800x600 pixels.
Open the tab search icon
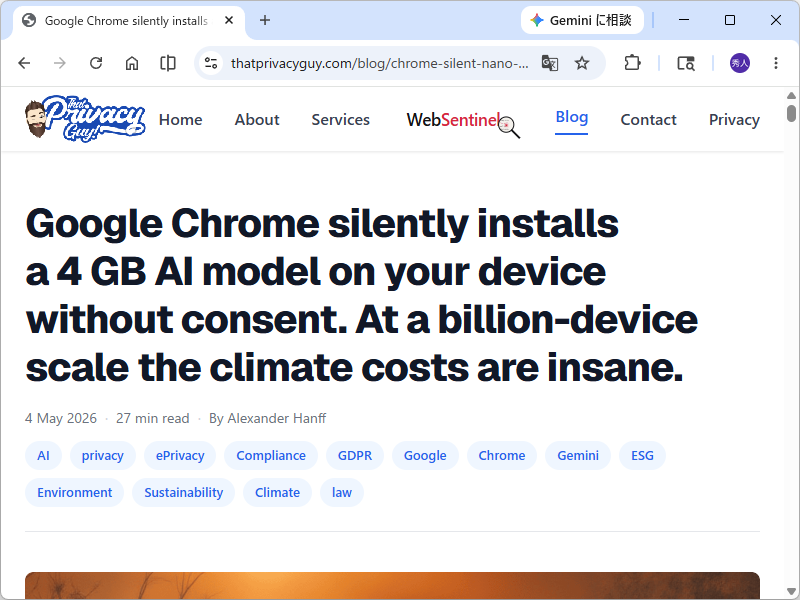tap(686, 63)
